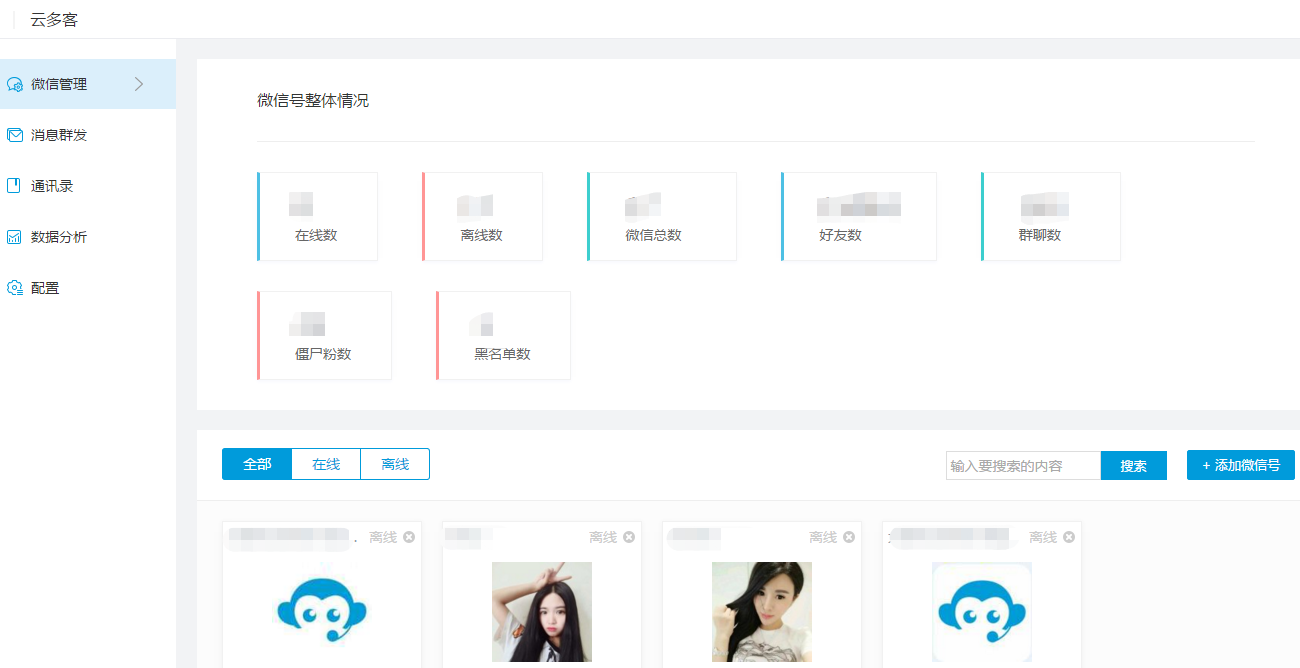This screenshot has height=668, width=1300.
Task: Show all accounts with 全部 tab
Action: [x=257, y=464]
